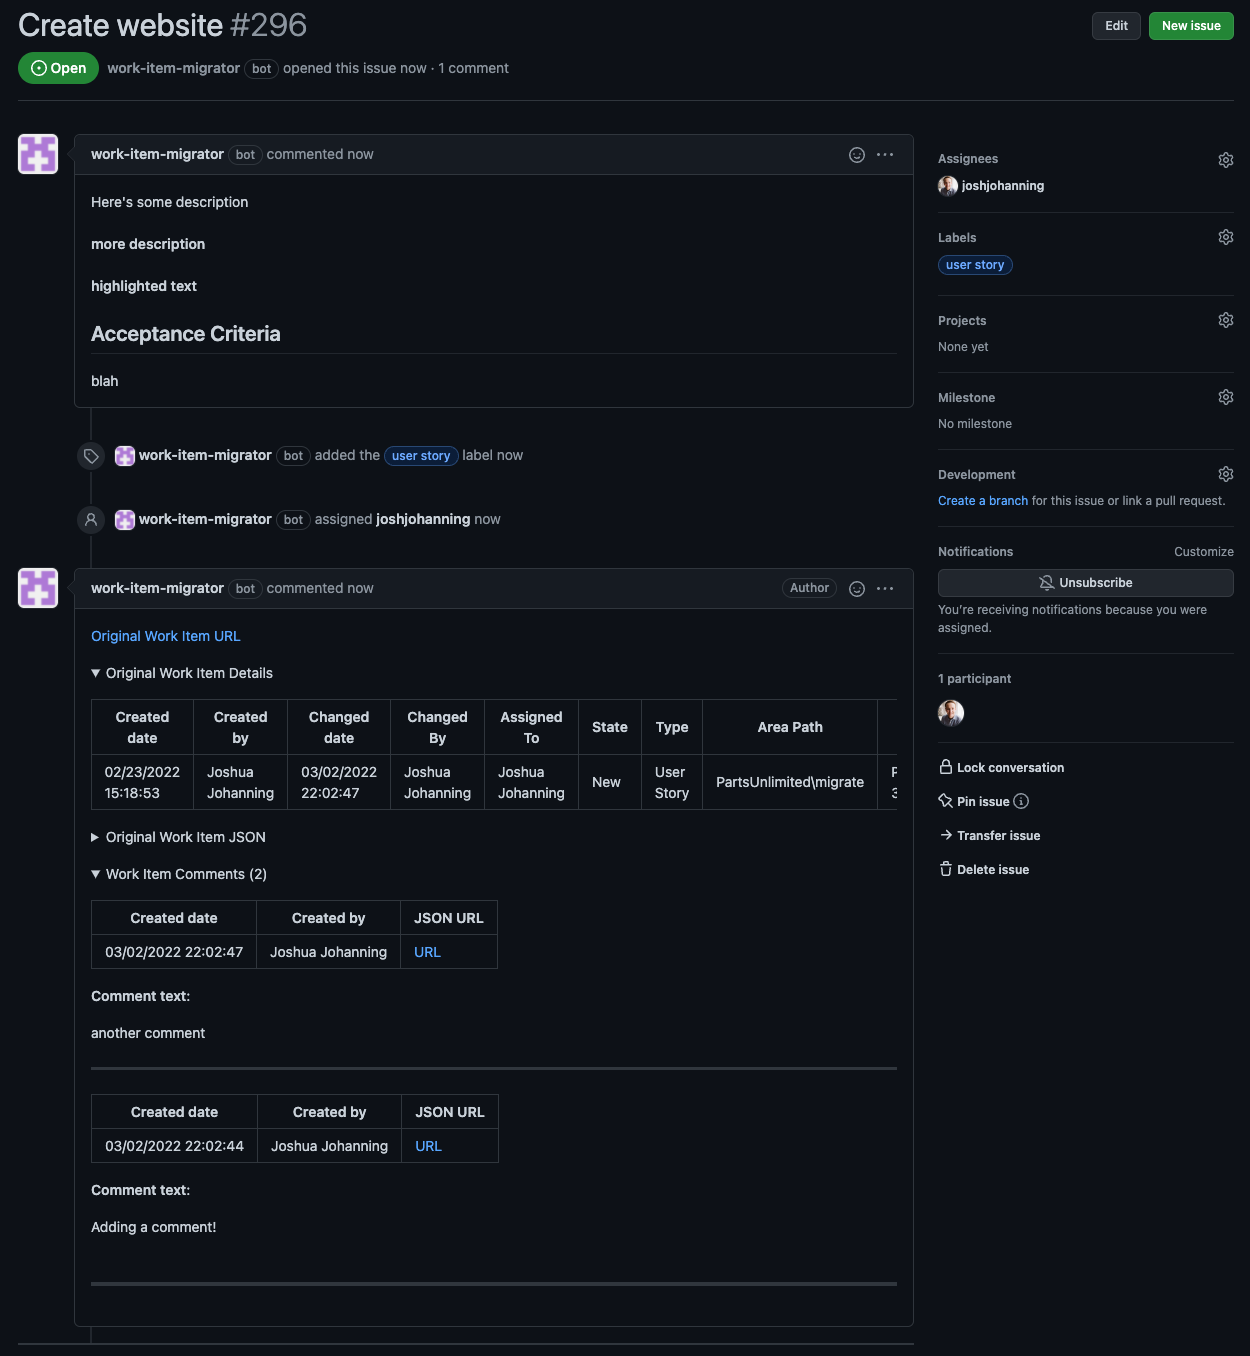Click the Unsubscribe notifications button
This screenshot has width=1250, height=1356.
(1085, 583)
